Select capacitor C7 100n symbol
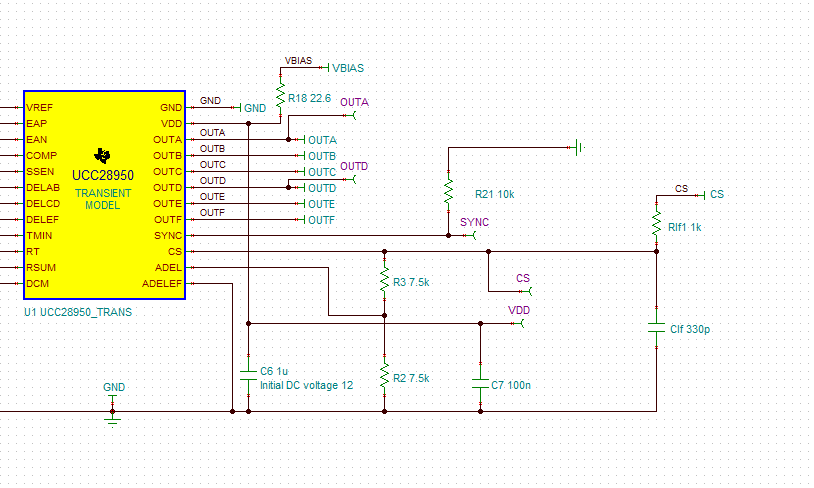 click(x=481, y=384)
